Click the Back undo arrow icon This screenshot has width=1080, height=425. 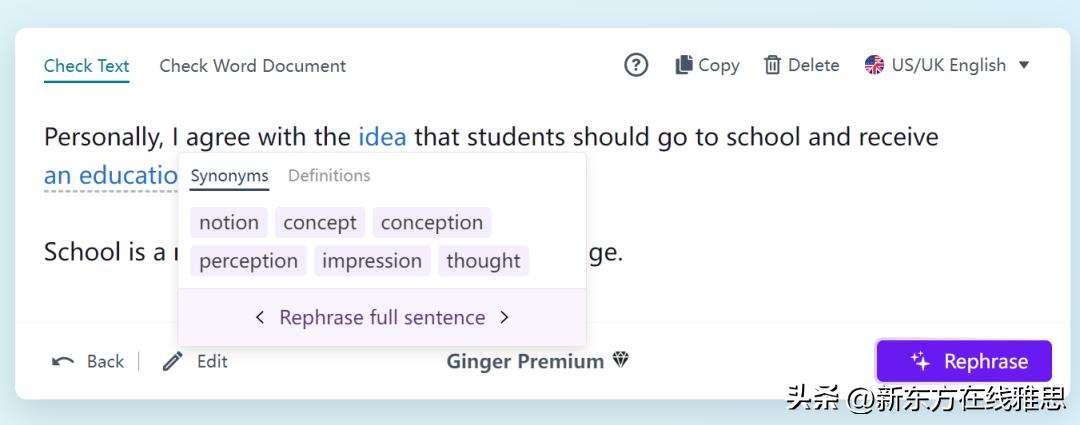pos(63,361)
